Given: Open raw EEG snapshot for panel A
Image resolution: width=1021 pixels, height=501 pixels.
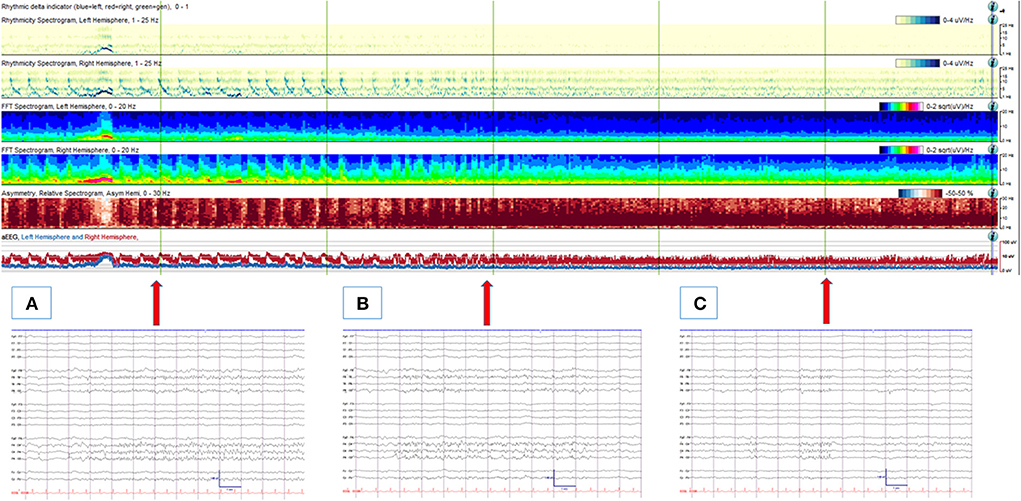Looking at the screenshot, I should pos(158,414).
